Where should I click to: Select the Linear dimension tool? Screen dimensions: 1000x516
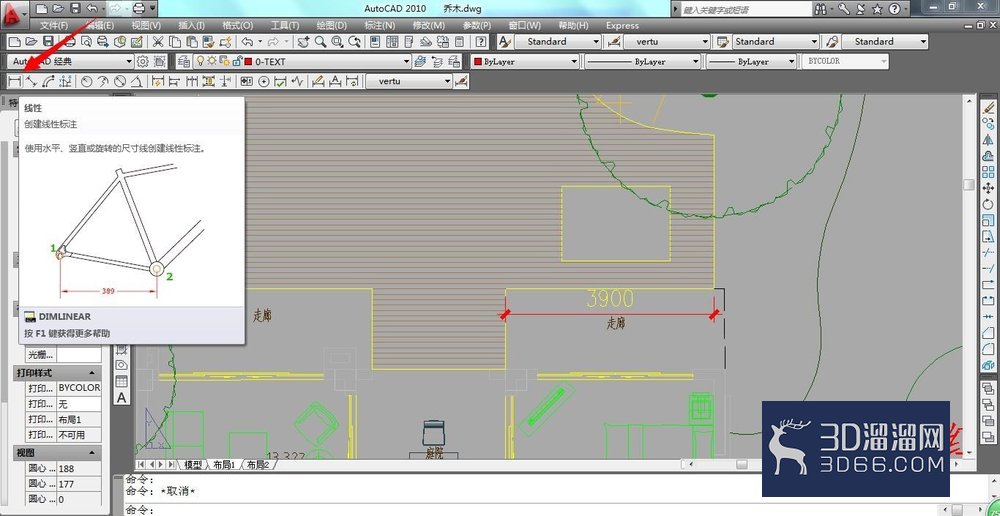coord(15,82)
